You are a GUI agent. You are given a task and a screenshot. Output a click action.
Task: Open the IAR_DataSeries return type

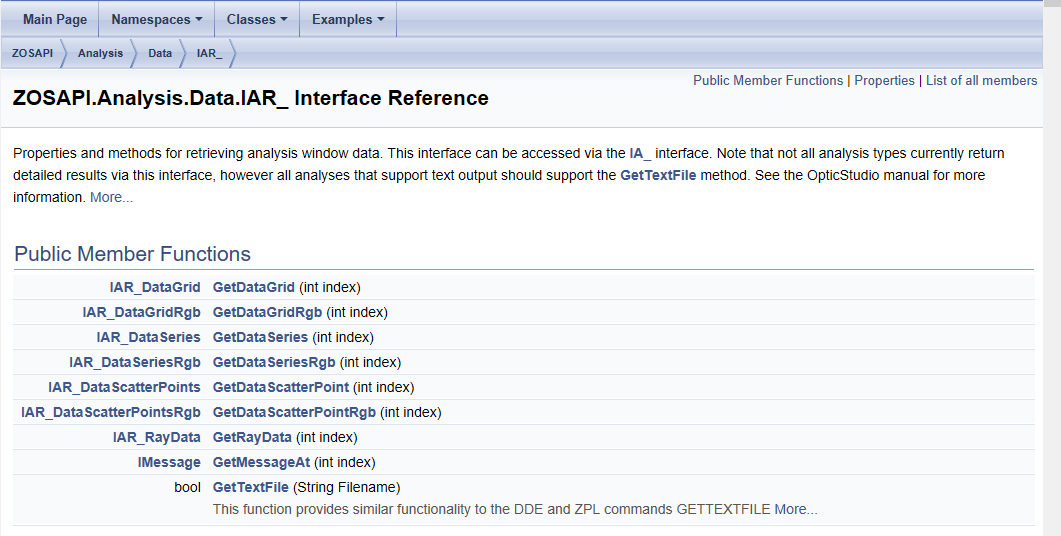click(x=148, y=337)
